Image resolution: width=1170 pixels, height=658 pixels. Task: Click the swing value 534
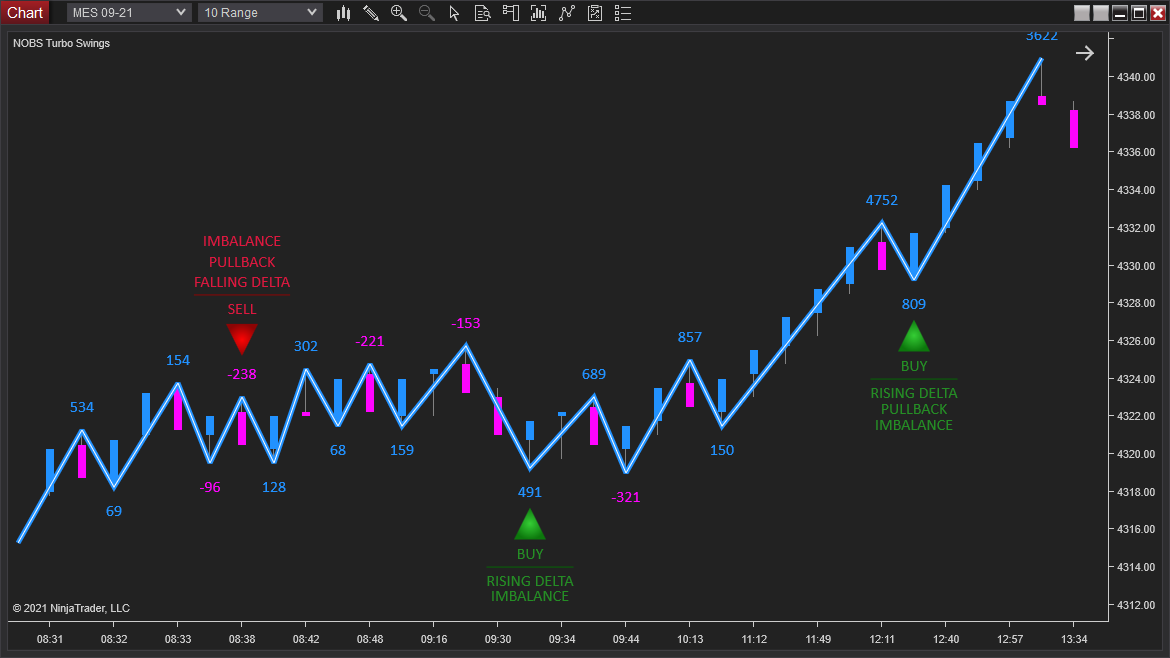pyautogui.click(x=81, y=407)
